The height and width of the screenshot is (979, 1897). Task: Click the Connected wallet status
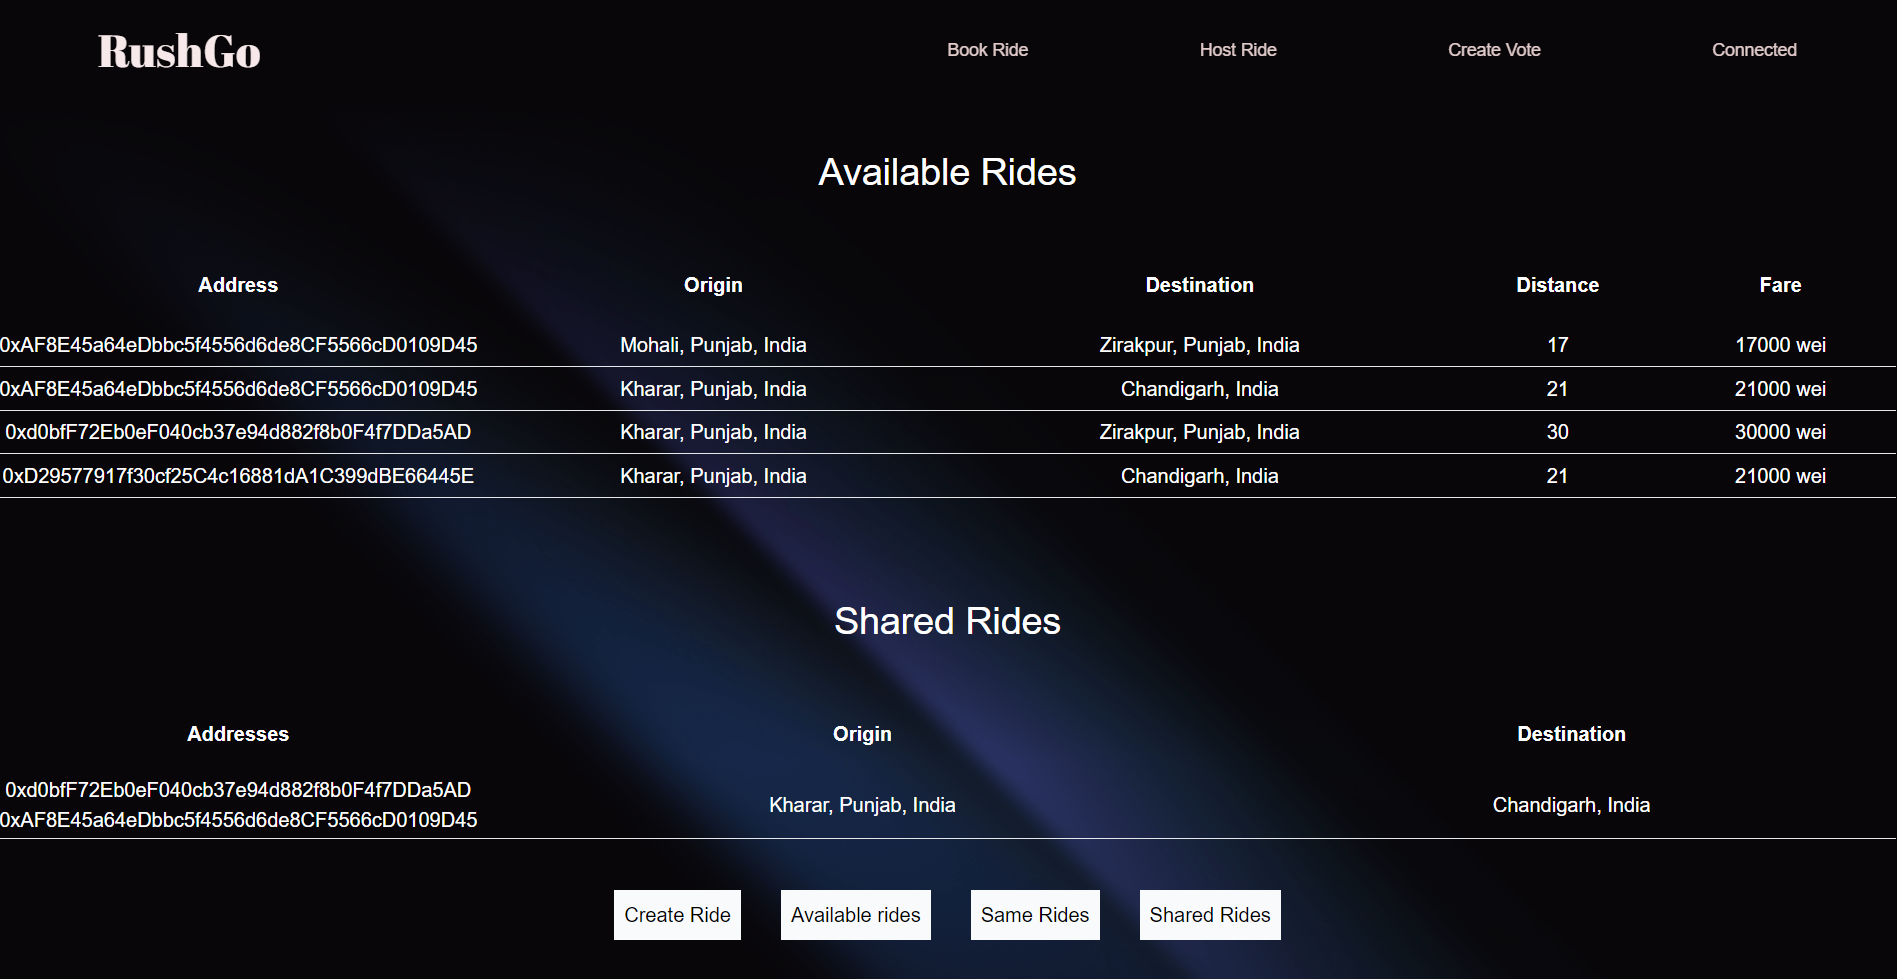(1753, 49)
